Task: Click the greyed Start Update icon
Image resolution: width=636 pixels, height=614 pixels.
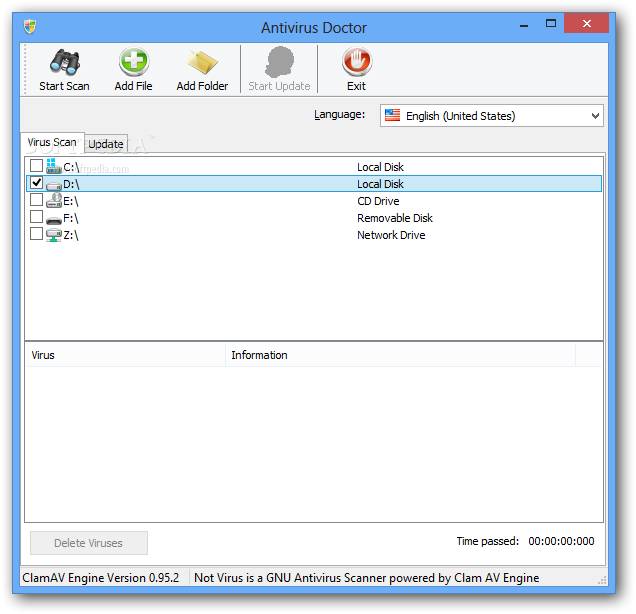Action: 279,62
